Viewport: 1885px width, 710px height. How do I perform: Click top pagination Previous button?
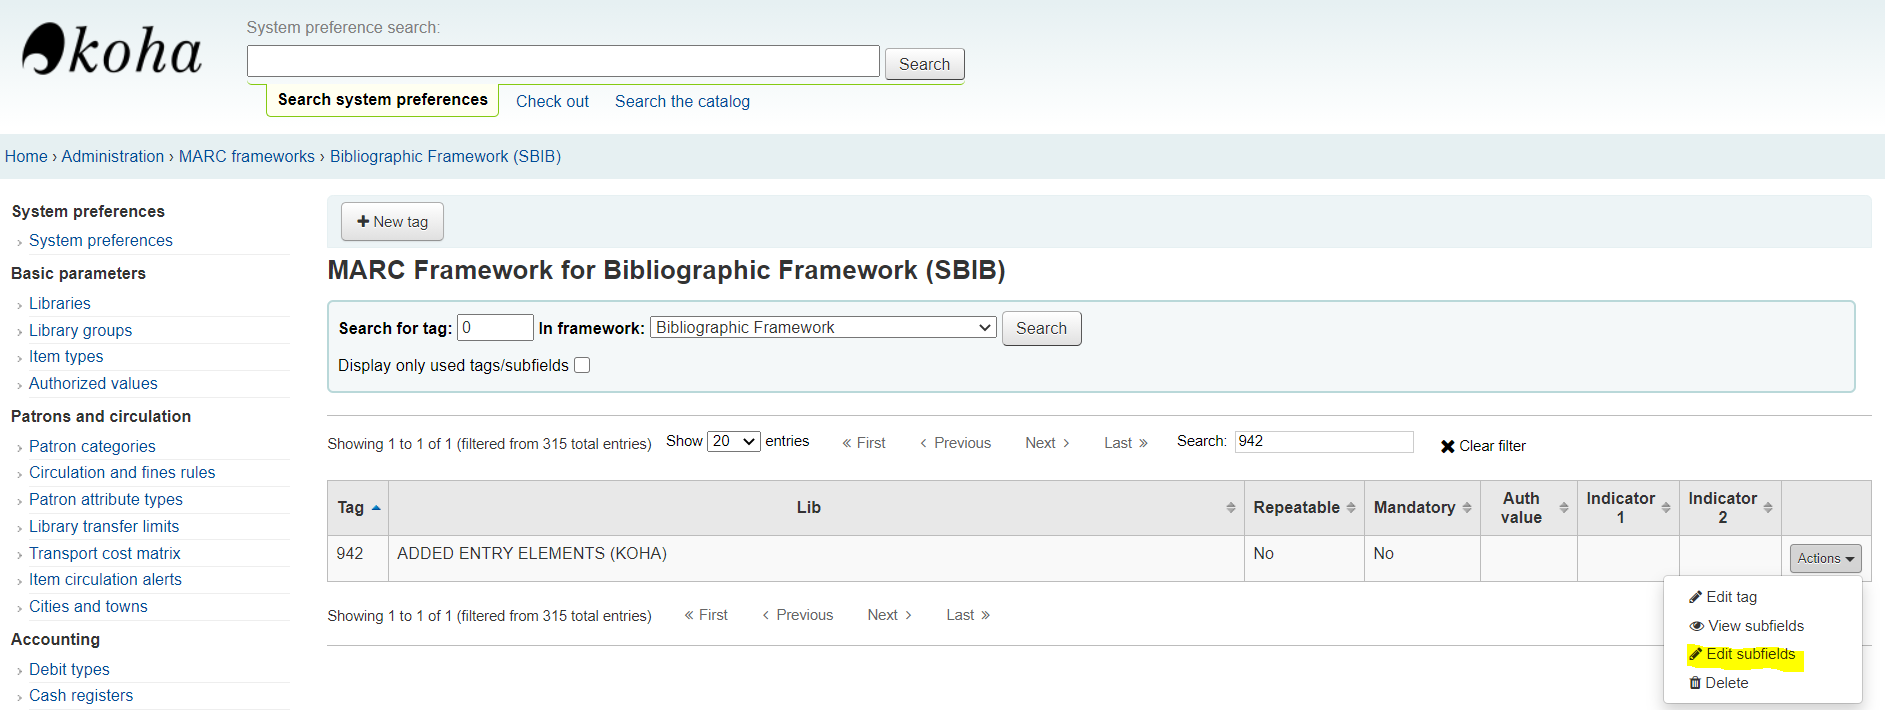955,443
